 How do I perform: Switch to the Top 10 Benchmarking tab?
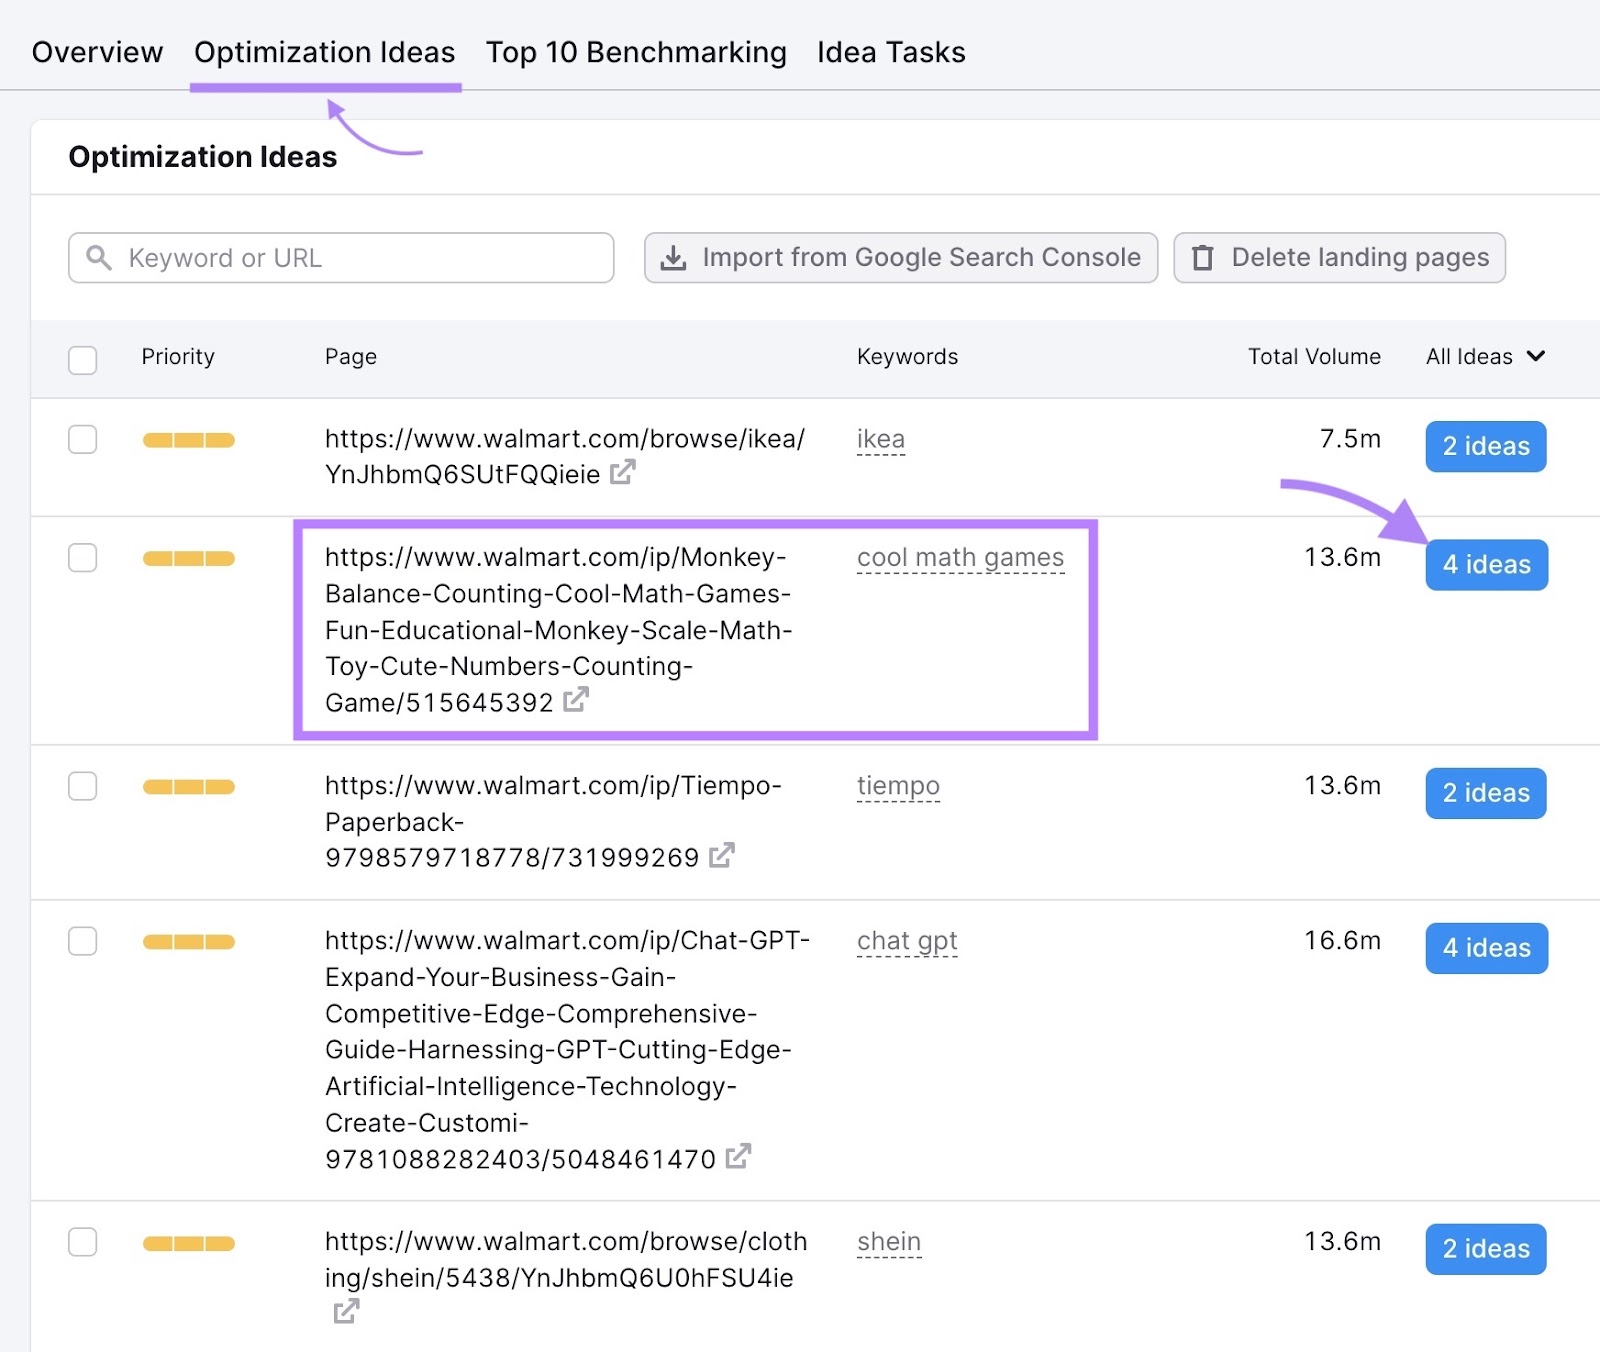tap(636, 52)
